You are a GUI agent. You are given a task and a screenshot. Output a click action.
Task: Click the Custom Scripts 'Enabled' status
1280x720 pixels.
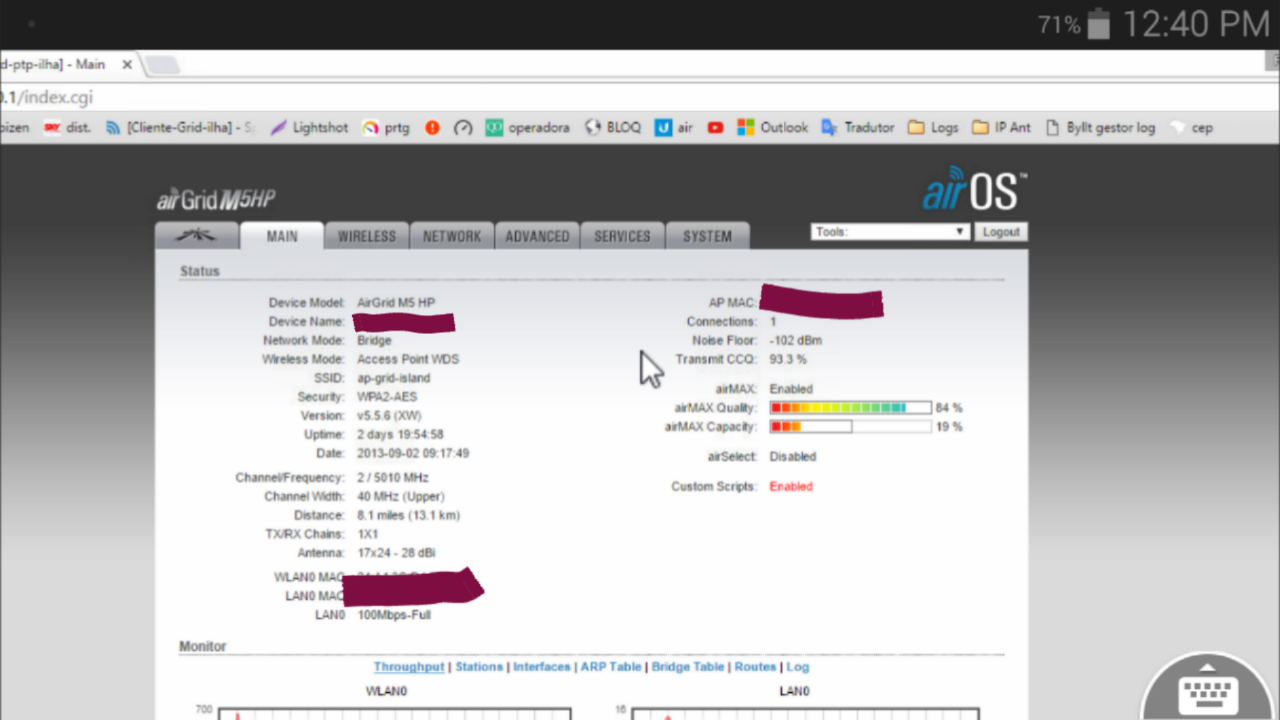tap(791, 487)
